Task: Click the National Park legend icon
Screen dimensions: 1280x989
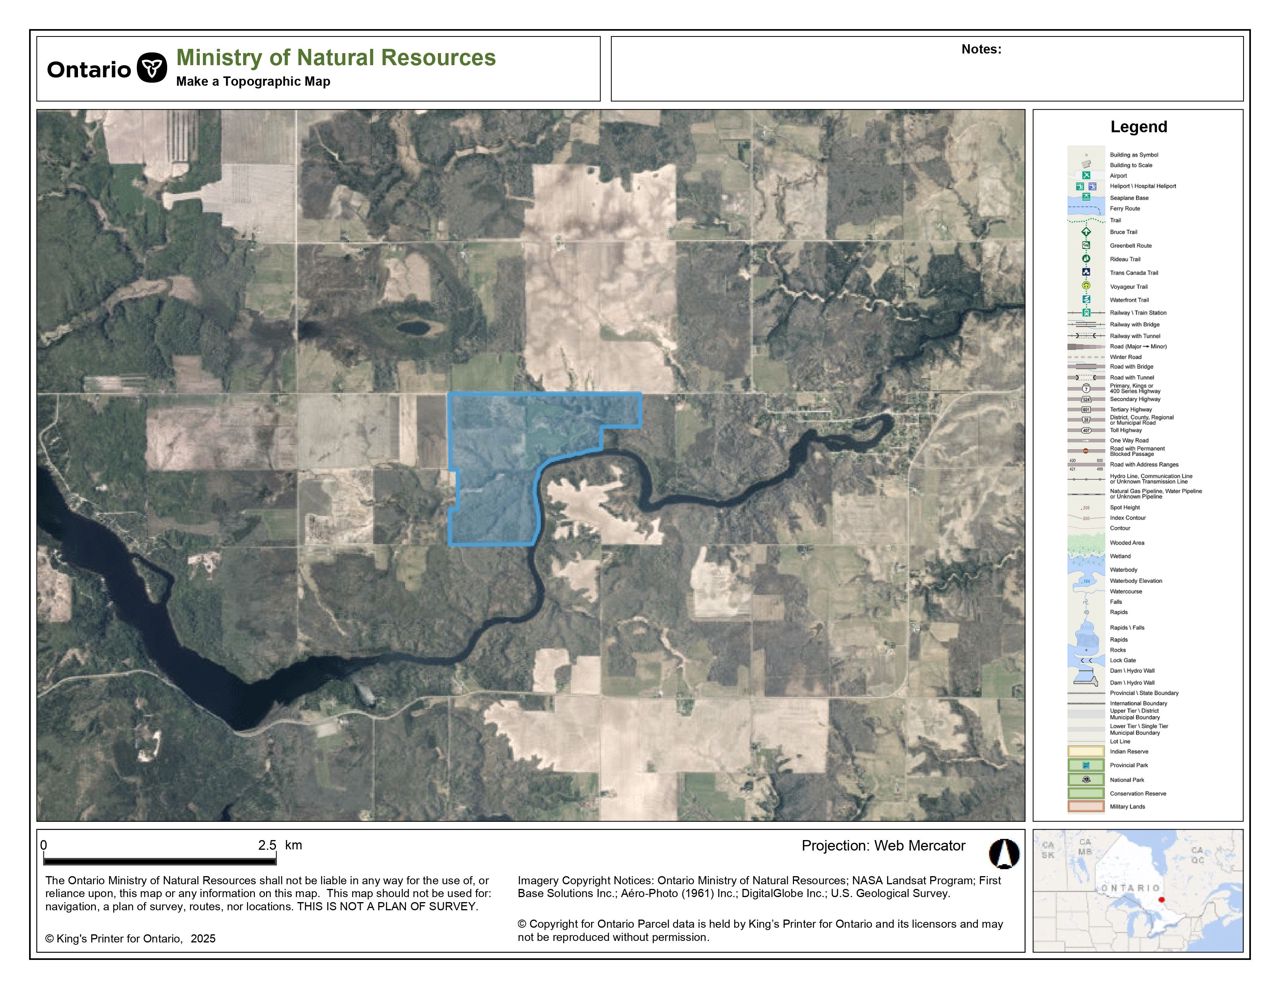Action: 1086,779
